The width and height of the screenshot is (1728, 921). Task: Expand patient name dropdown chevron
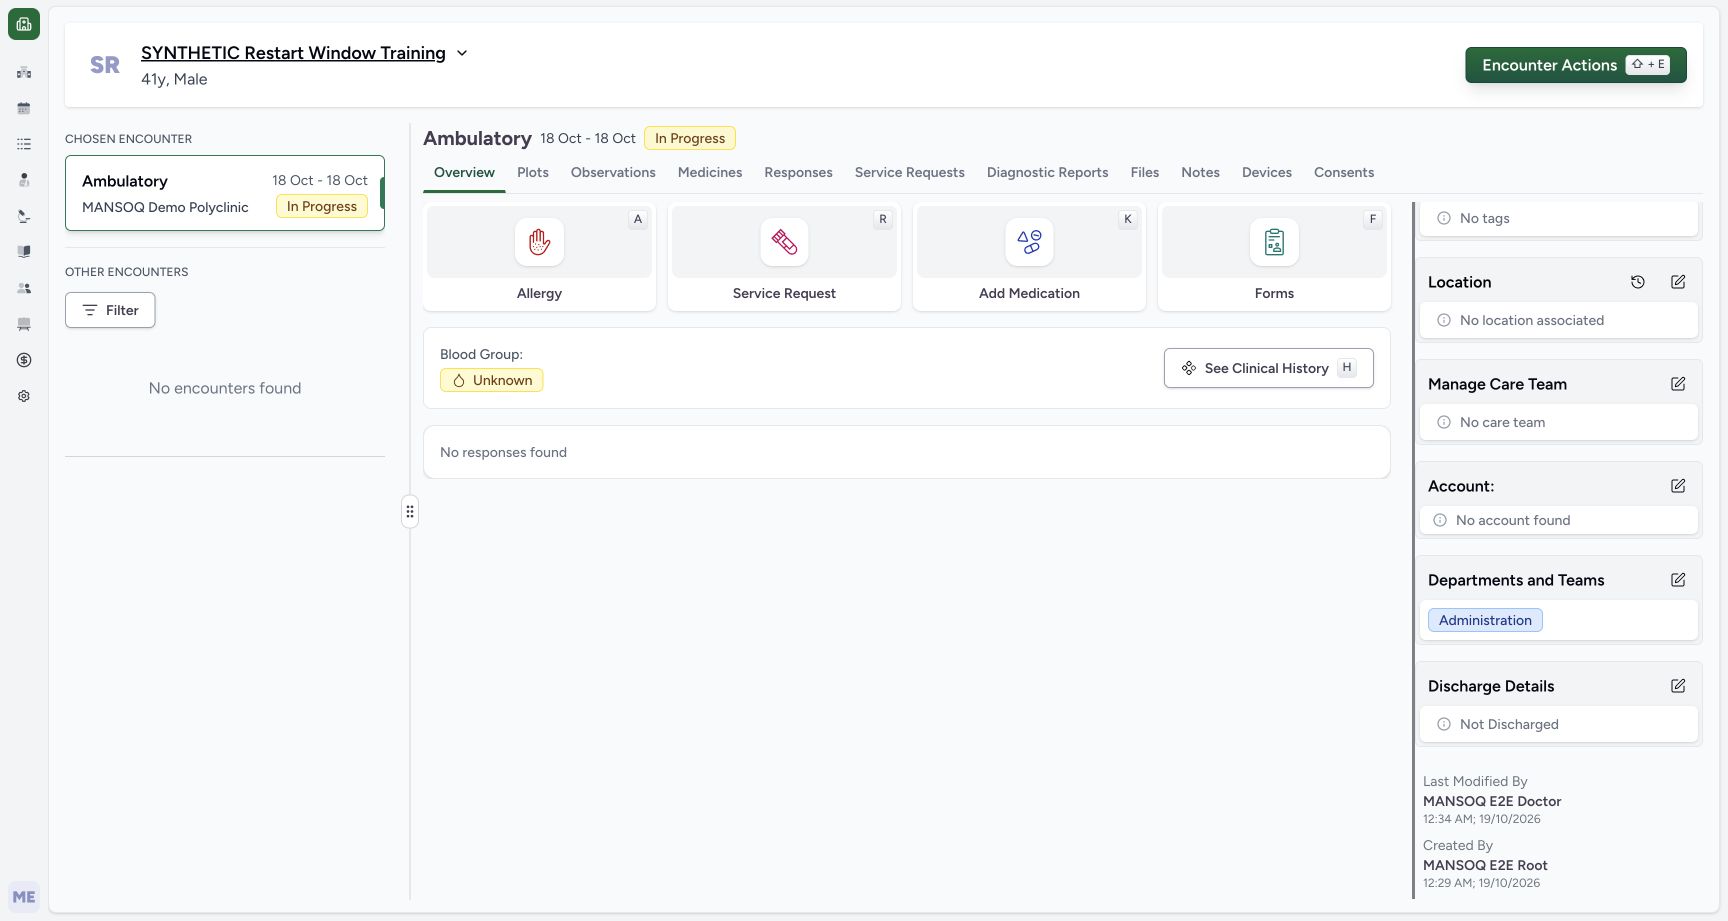[x=462, y=53]
